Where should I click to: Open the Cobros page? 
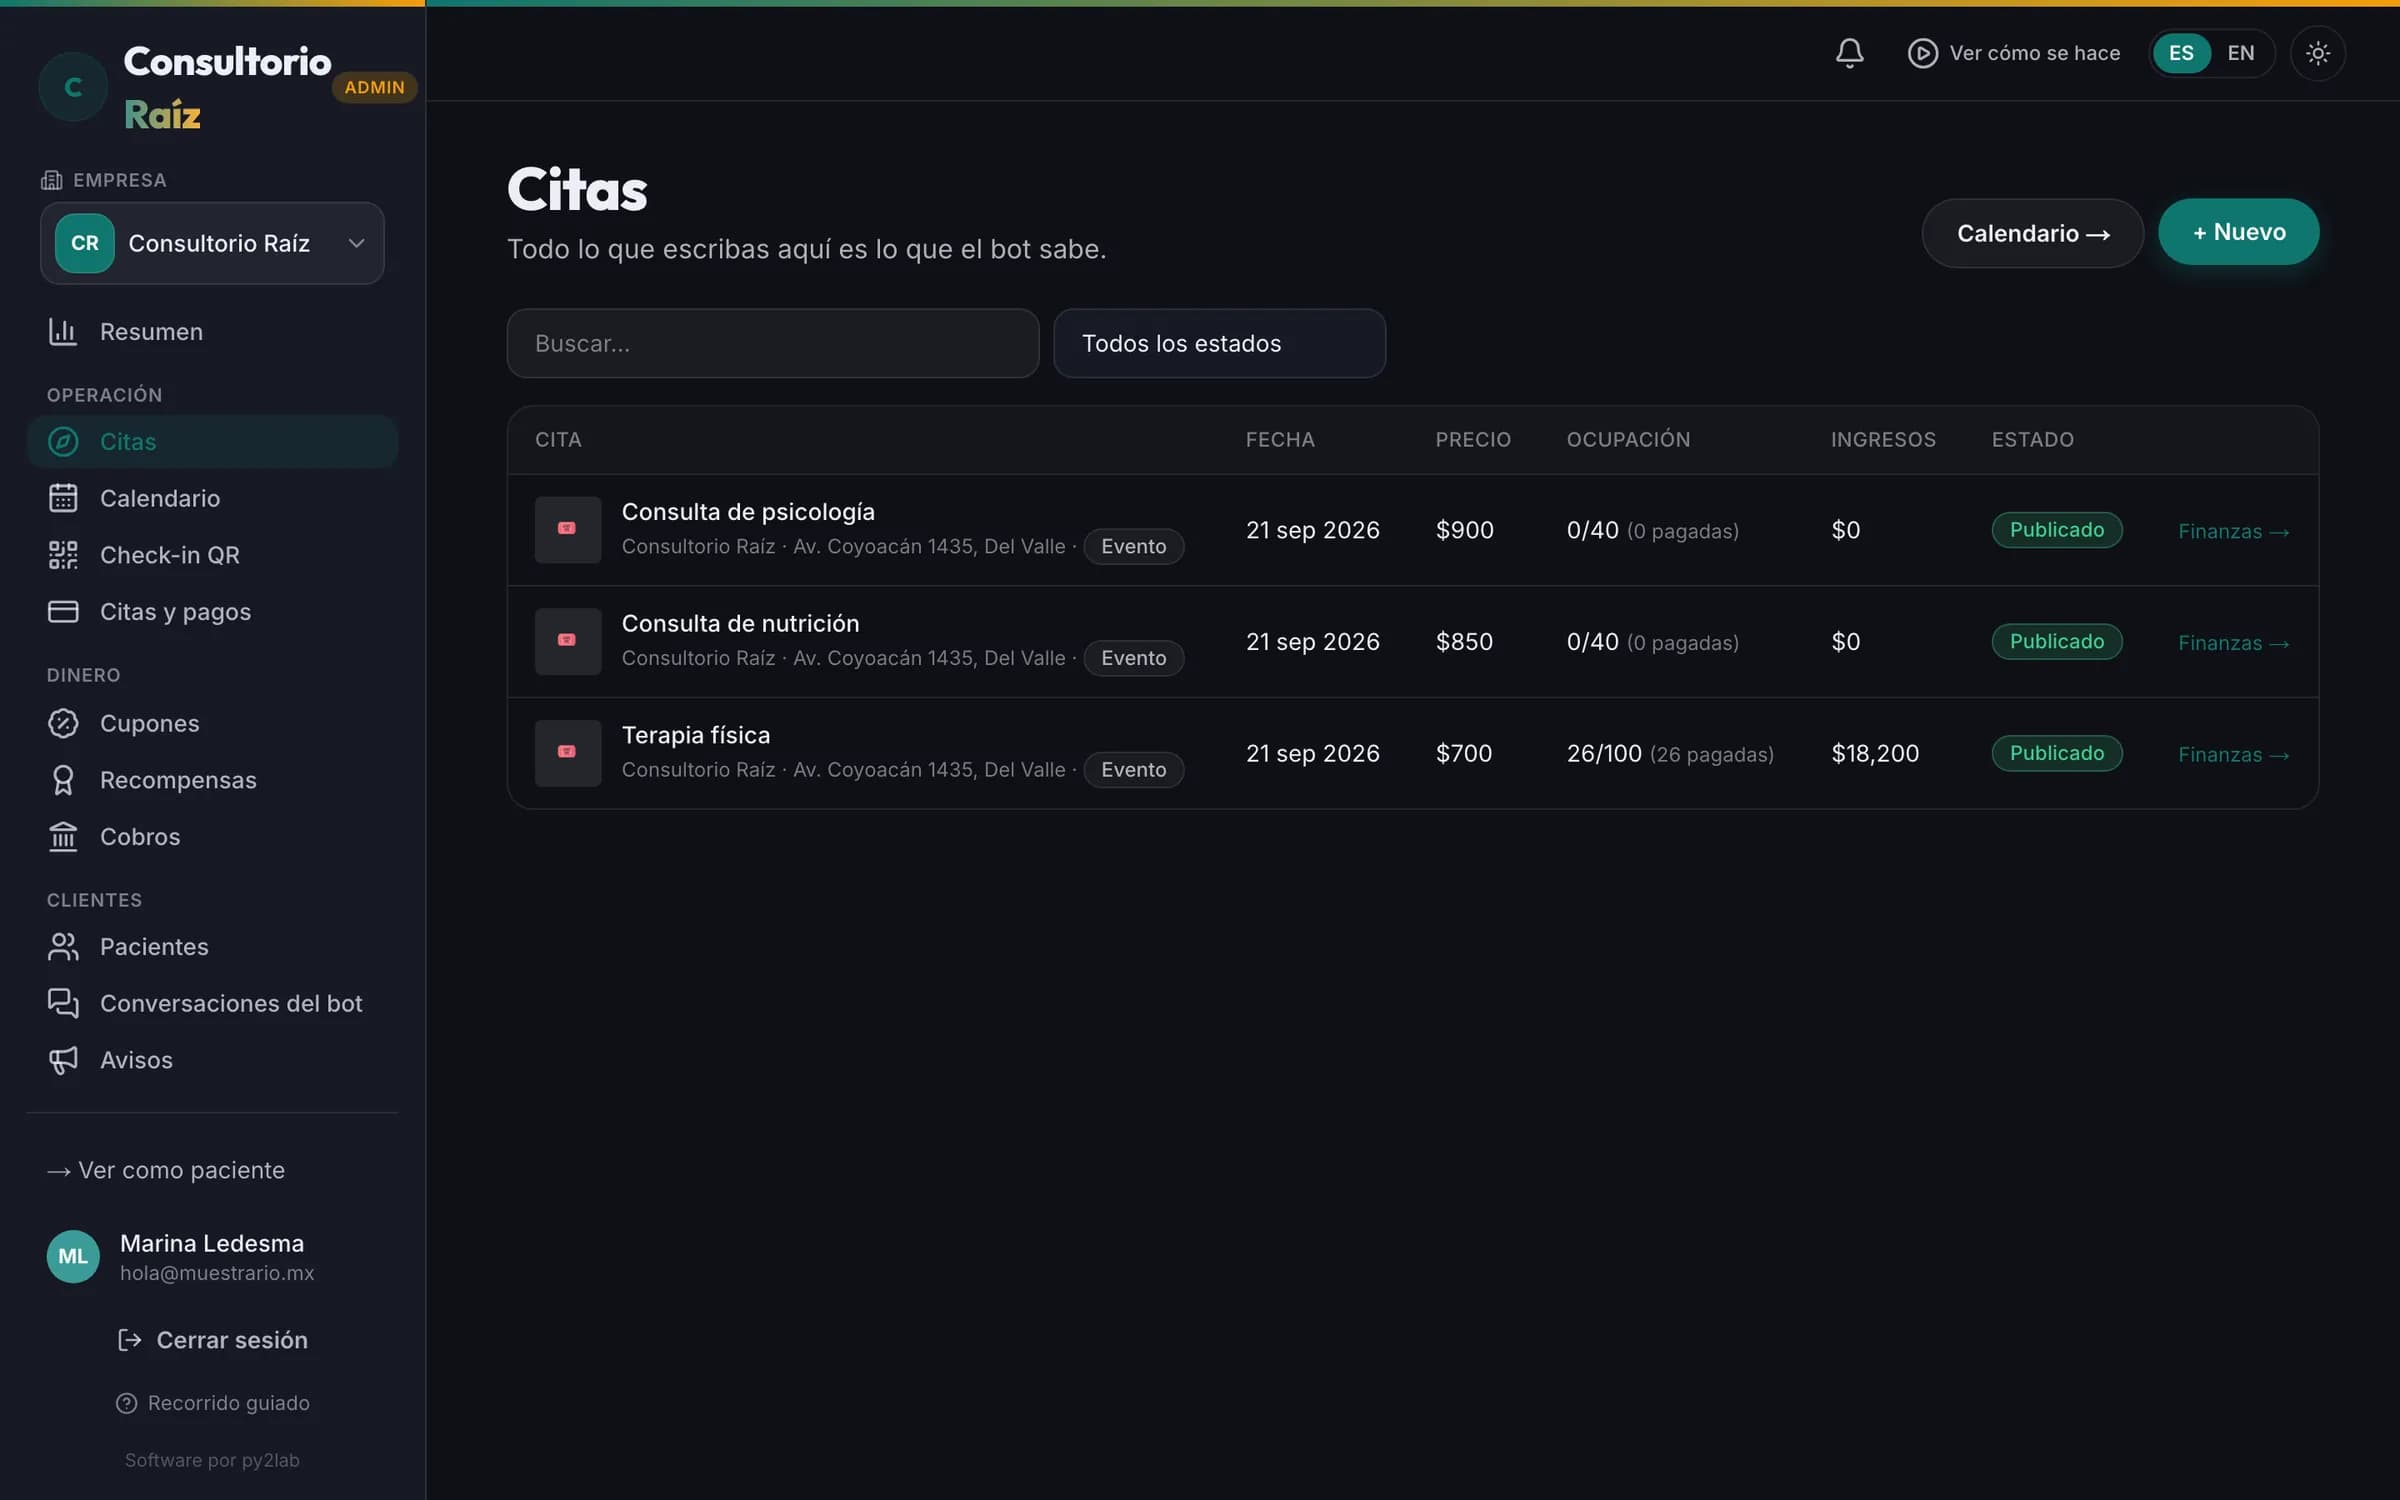212,836
